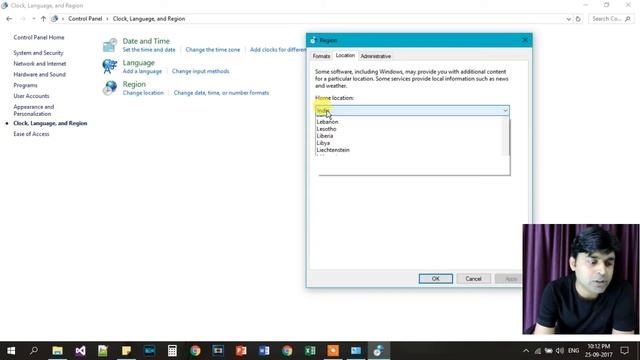Open Appearance and Personalization category
Viewport: 640px width, 360px height.
[x=33, y=110]
